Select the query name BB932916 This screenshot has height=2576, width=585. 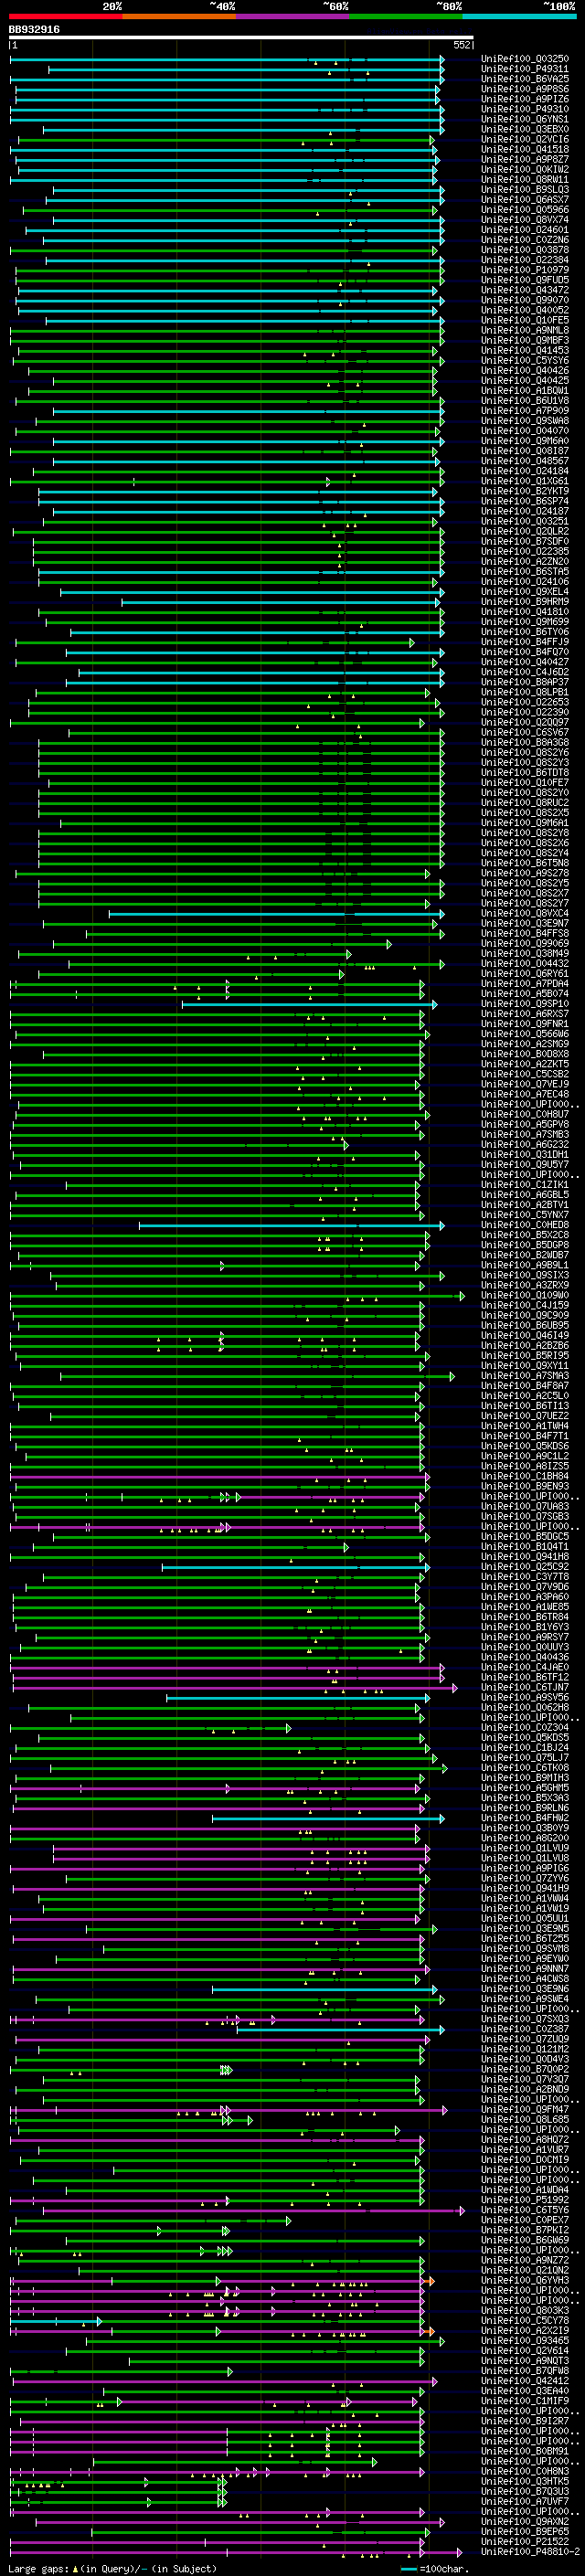point(34,29)
